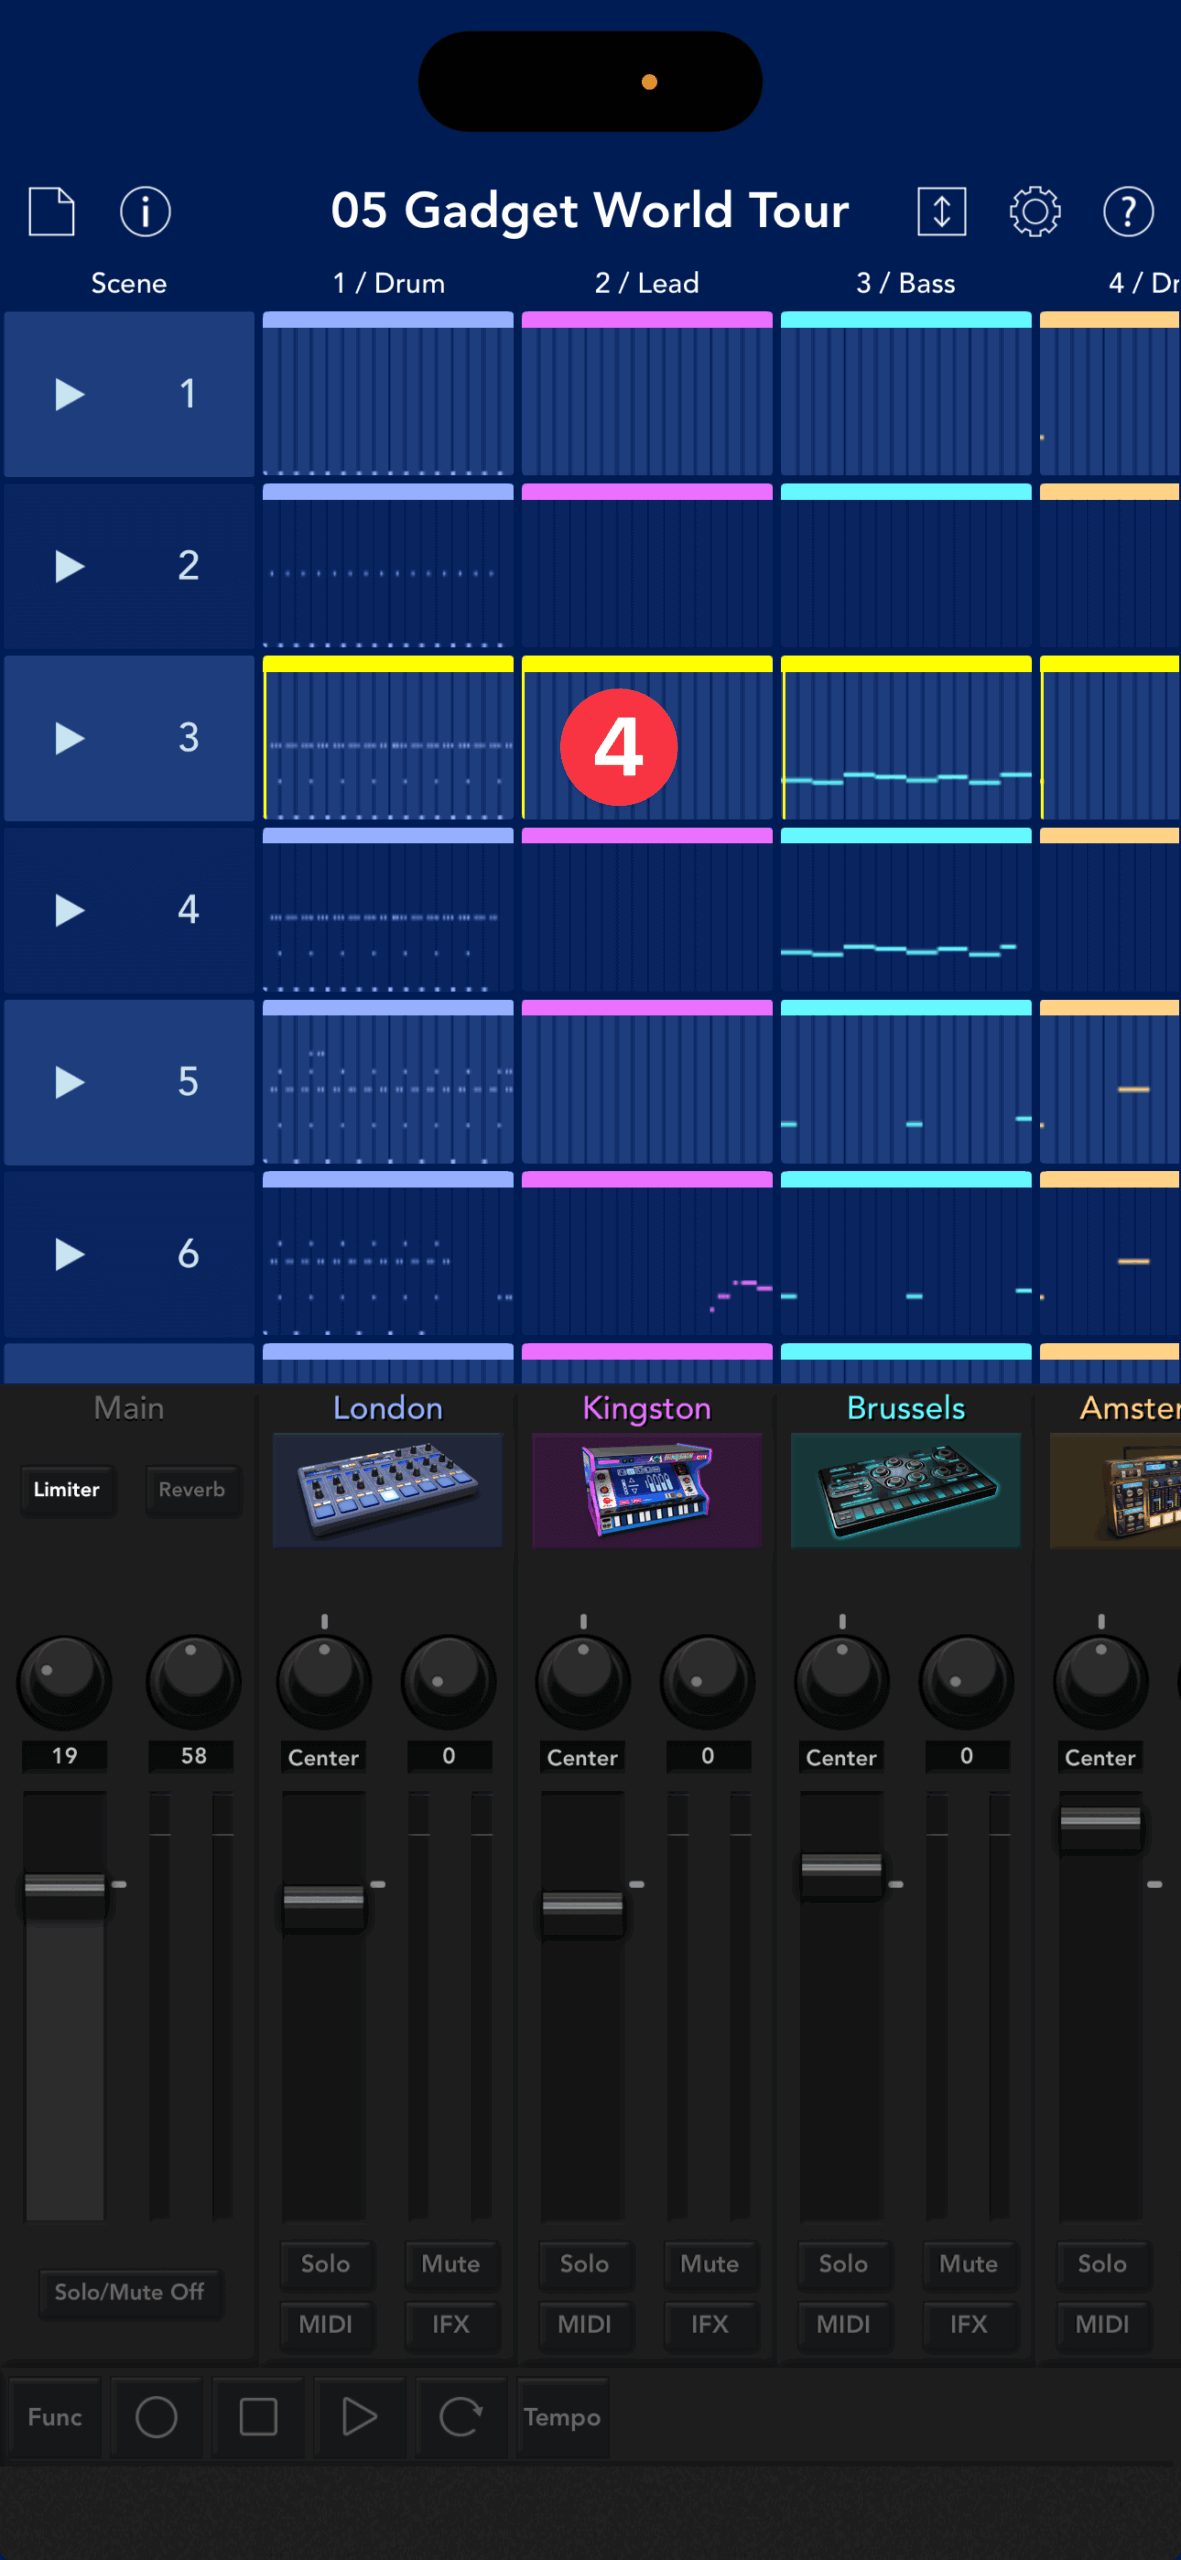Open the Kingston gadget thumbnail
The image size is (1181, 2560).
tap(646, 1489)
